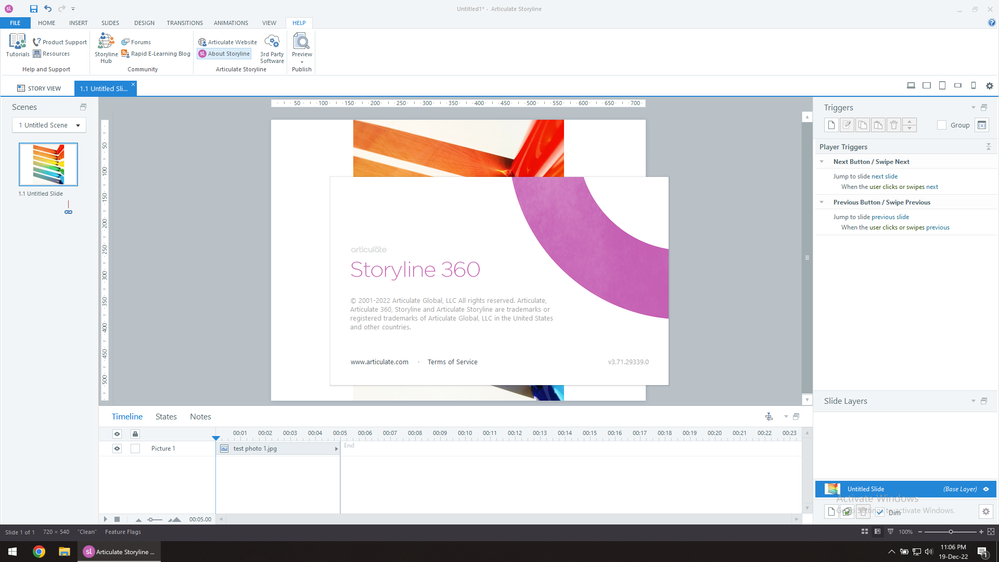
Task: Open the Storyline Hub
Action: 106,48
